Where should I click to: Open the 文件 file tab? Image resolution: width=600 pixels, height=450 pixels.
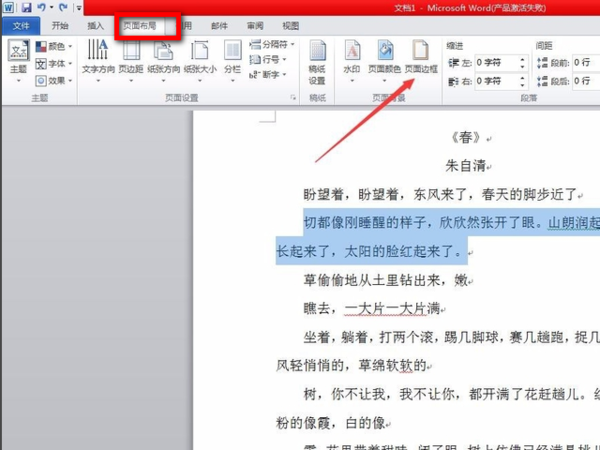[x=21, y=26]
